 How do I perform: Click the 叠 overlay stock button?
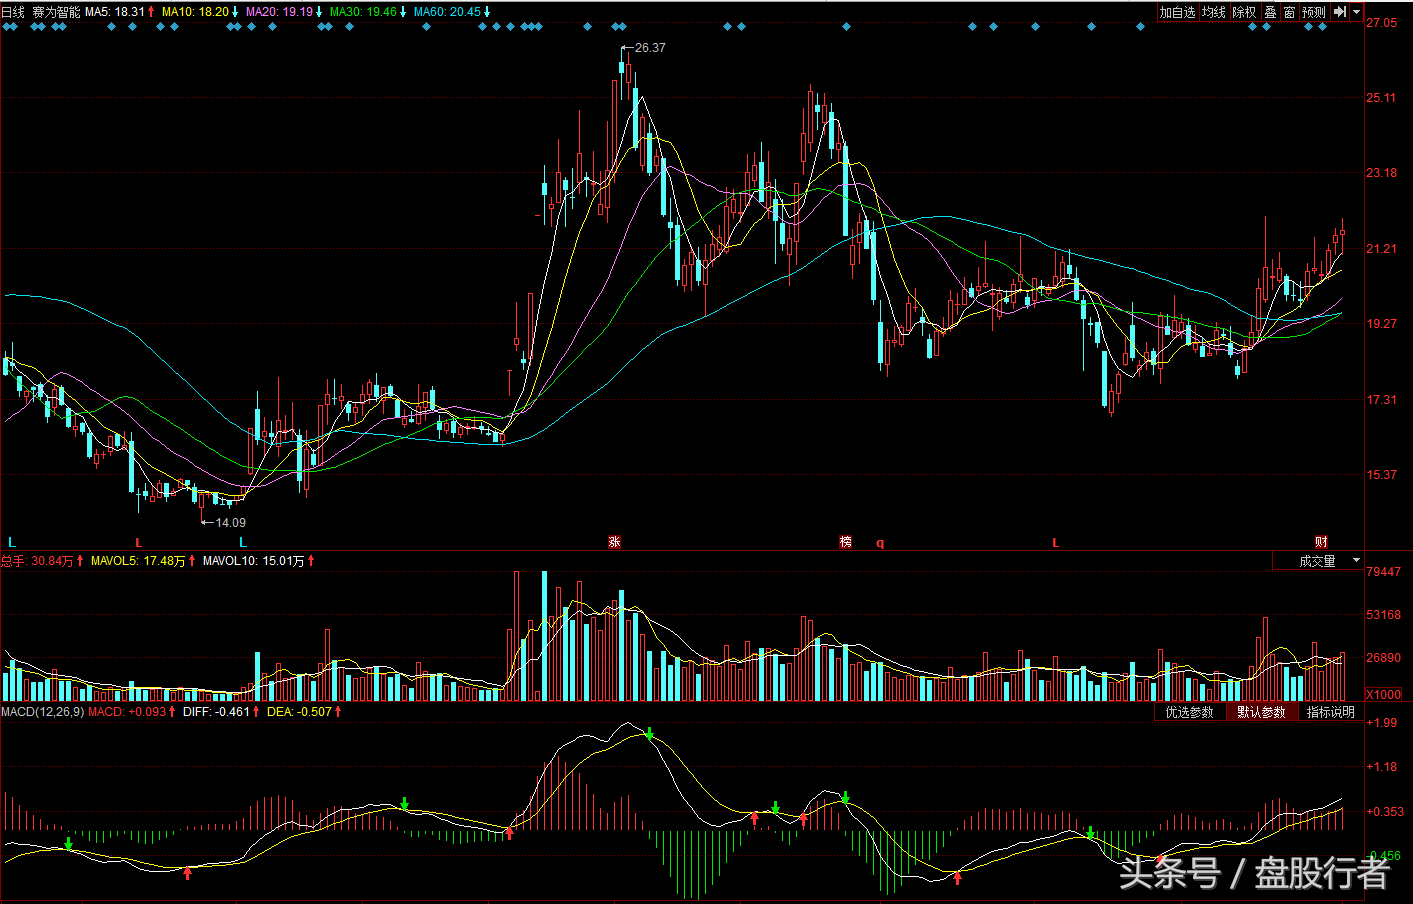coord(1270,12)
